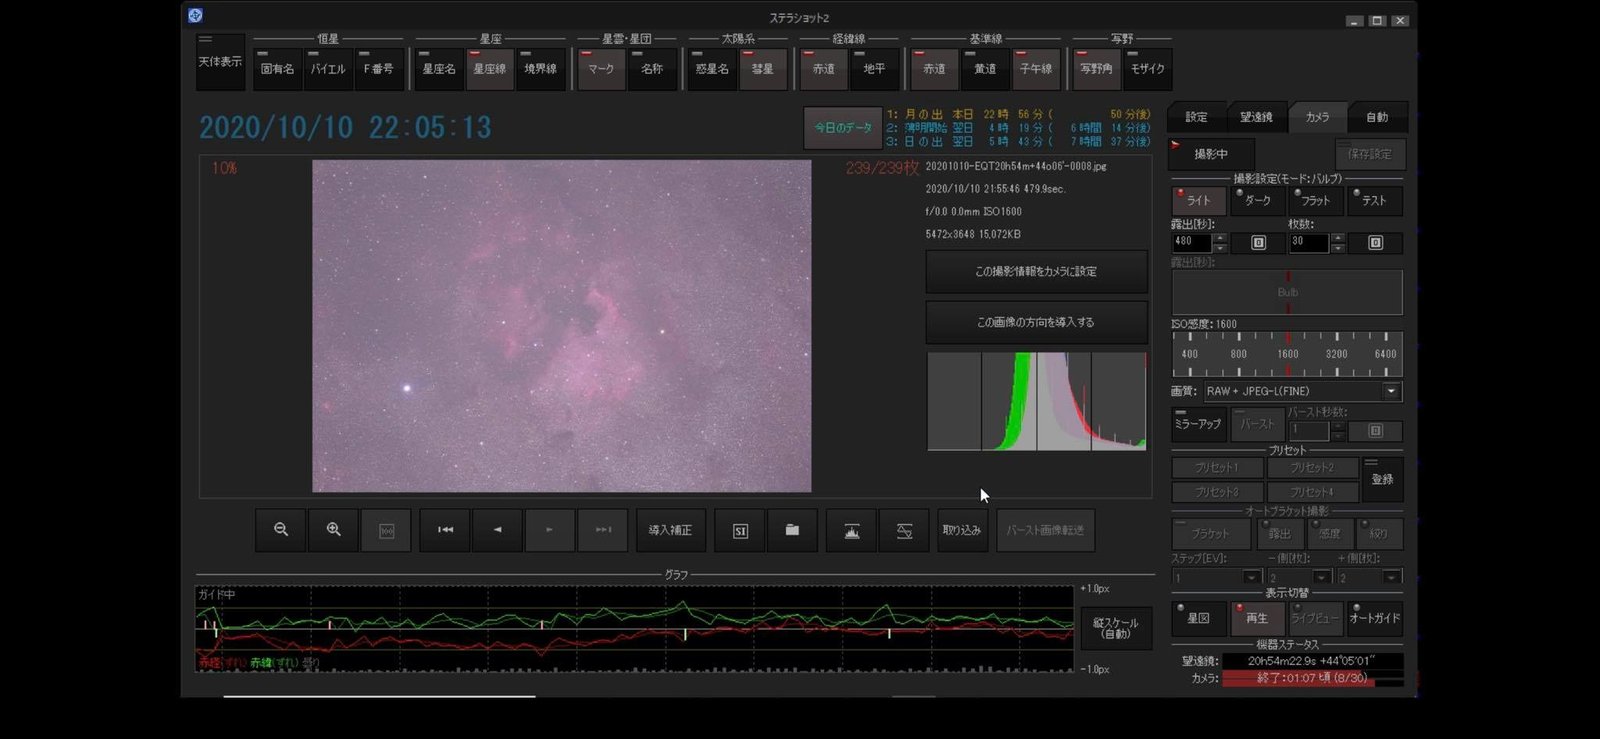Switch to the 望遠鏡 tab
This screenshot has height=739, width=1600.
(x=1257, y=117)
